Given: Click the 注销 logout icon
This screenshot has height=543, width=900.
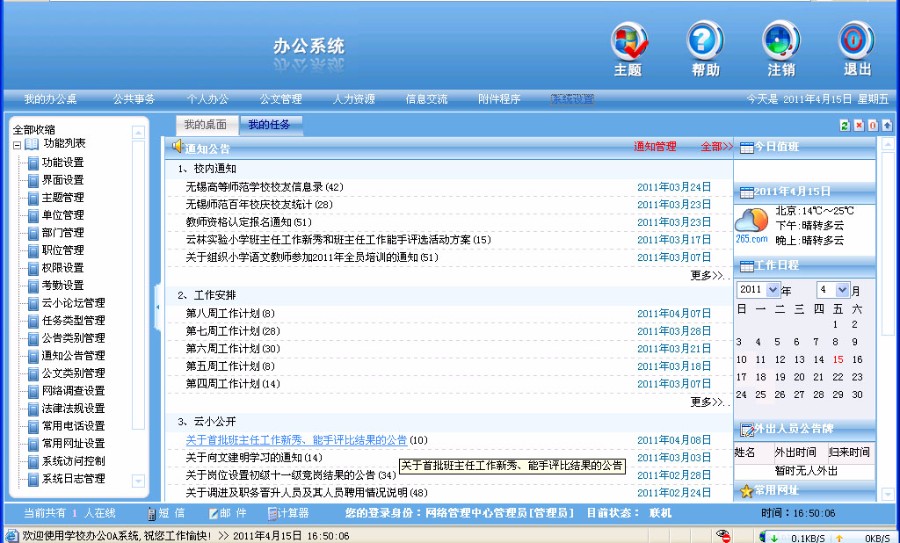Looking at the screenshot, I should (x=781, y=41).
